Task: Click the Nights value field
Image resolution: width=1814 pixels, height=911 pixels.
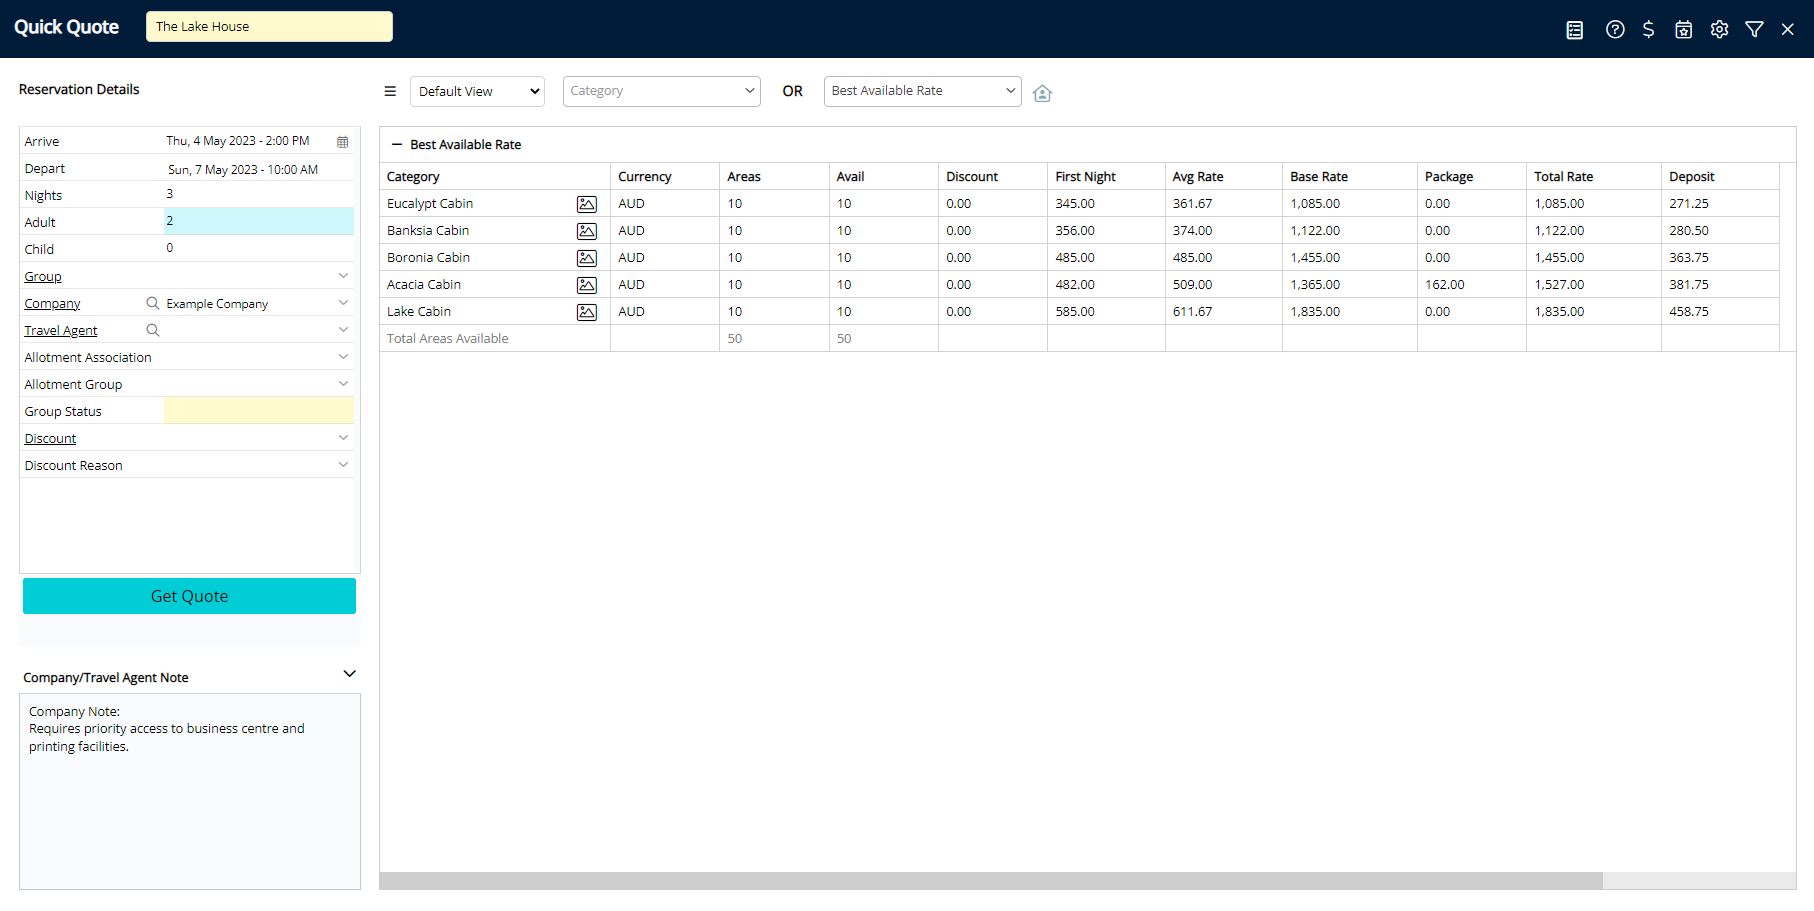Action: click(258, 194)
